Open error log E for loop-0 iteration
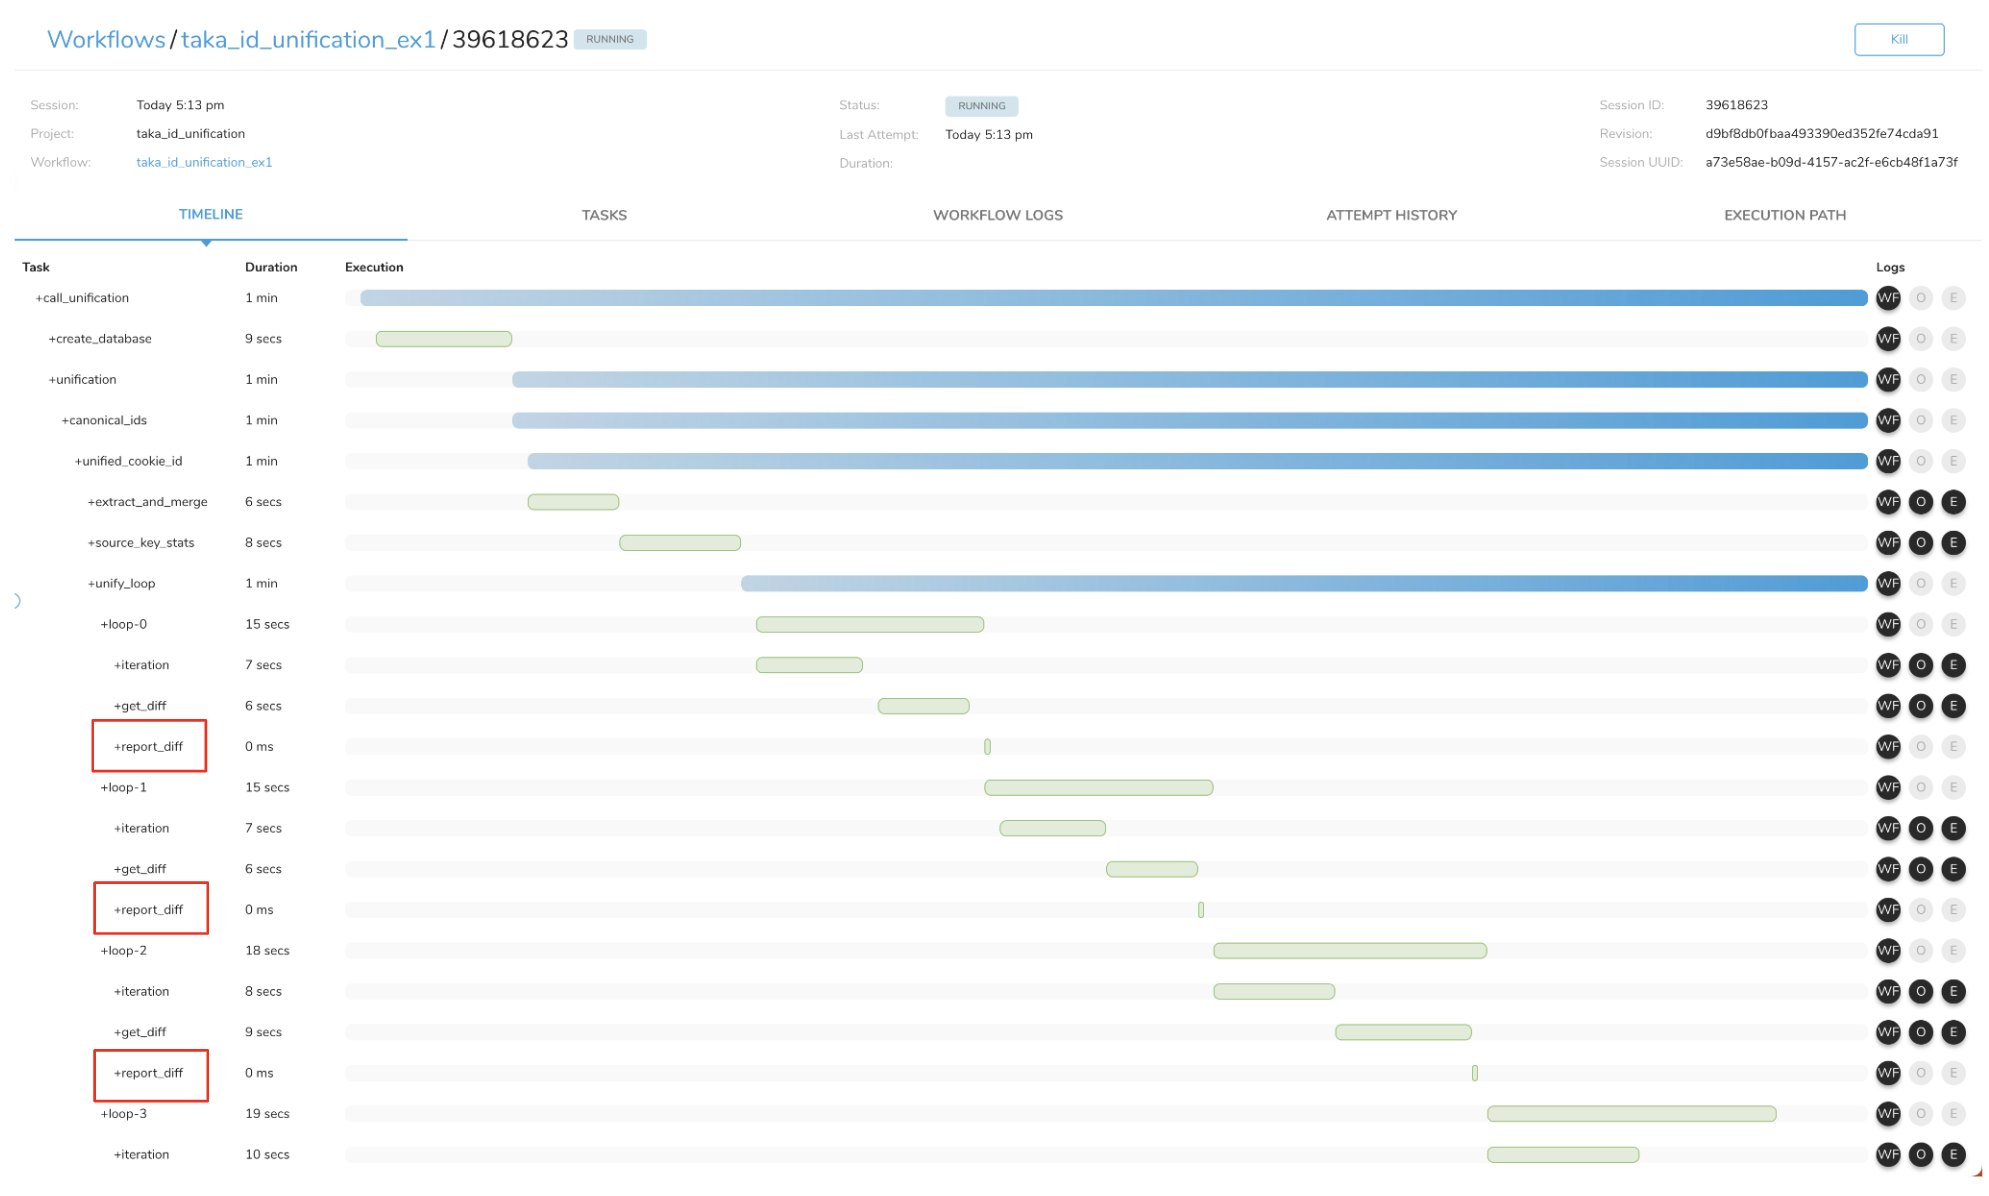 click(x=1953, y=665)
